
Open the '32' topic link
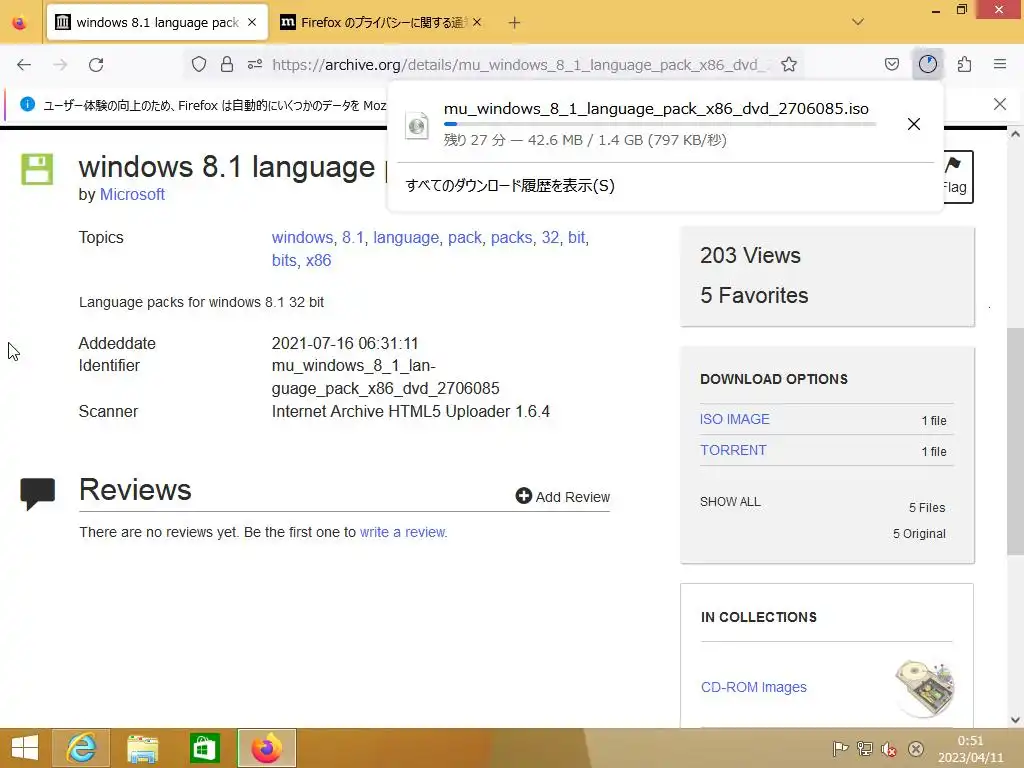(x=550, y=237)
